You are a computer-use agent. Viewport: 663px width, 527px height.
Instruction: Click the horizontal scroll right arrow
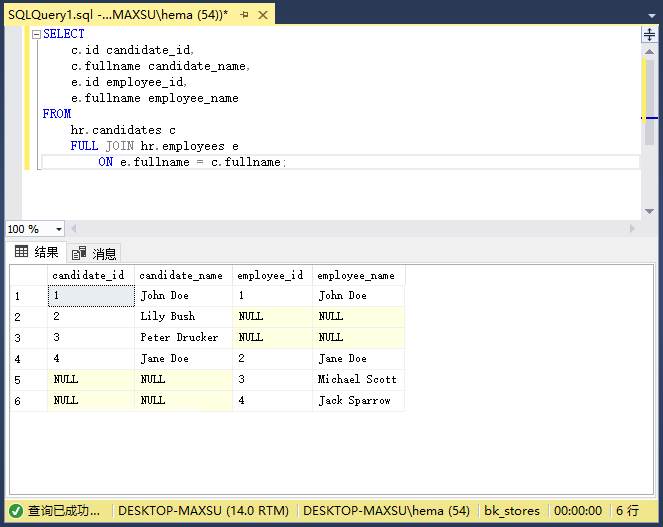(632, 229)
